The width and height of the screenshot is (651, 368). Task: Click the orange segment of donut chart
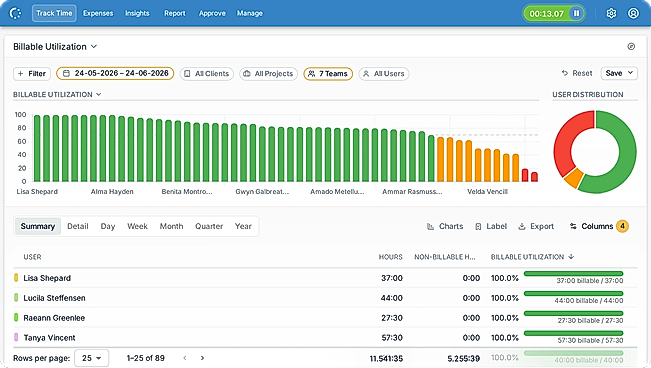coord(574,179)
